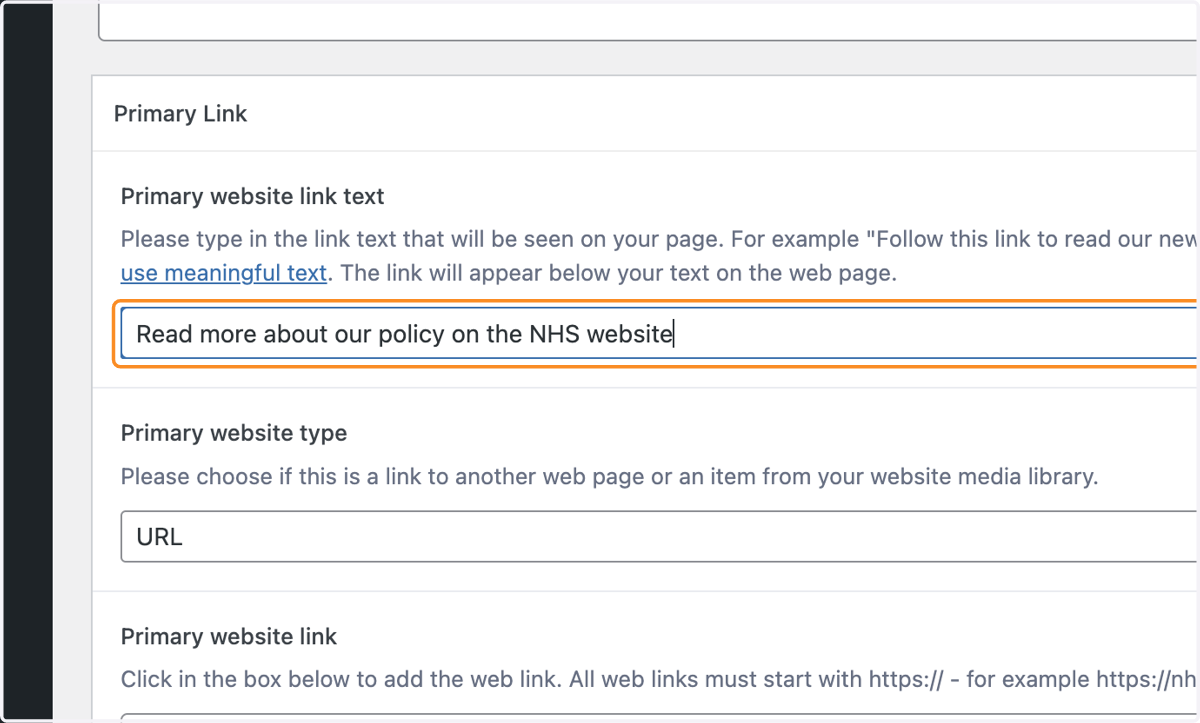Focus the Primary website link text field
Viewport: 1200px width, 723px height.
(660, 334)
